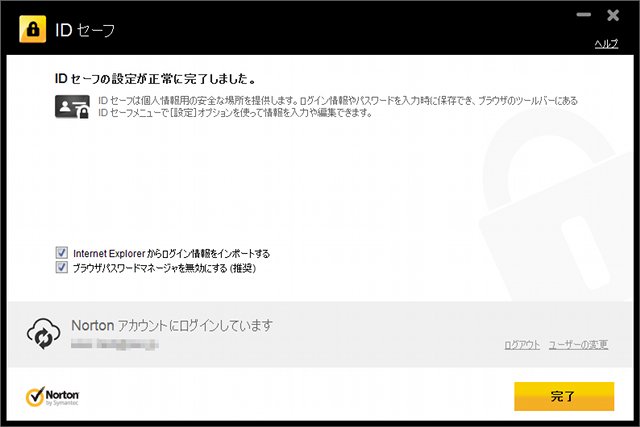Viewport: 640px width, 427px height.
Task: Click the ID Safe yellow padlock icon
Action: 33,29
